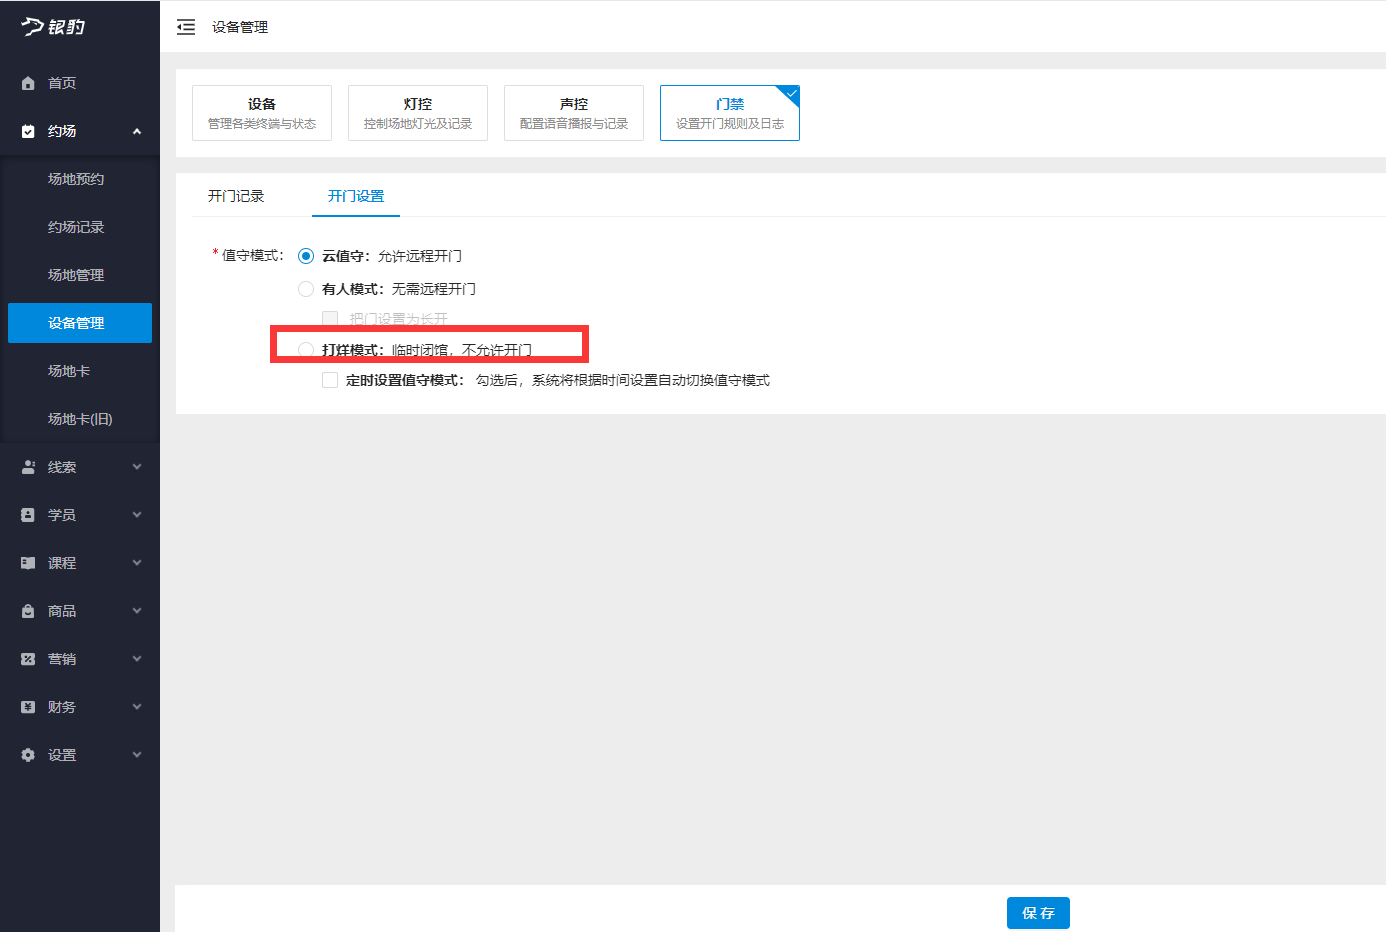Click the 线索 people icon in sidebar
This screenshot has height=932, width=1386.
pyautogui.click(x=28, y=467)
